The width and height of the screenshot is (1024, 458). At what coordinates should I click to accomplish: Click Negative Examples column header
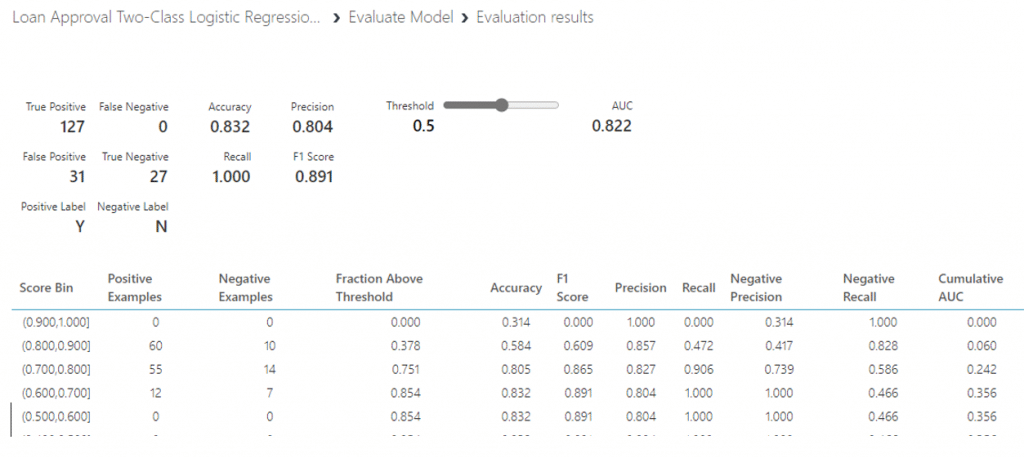point(246,287)
